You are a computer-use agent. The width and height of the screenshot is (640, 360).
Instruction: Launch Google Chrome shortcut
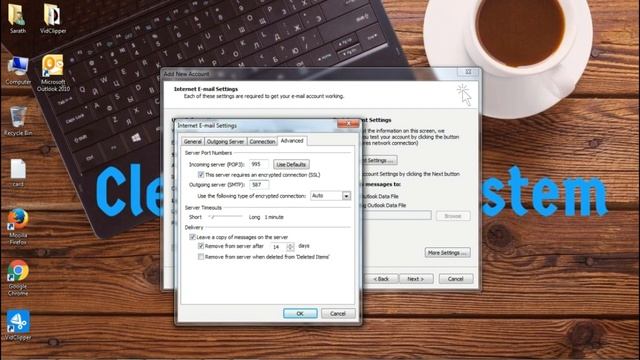pos(18,278)
